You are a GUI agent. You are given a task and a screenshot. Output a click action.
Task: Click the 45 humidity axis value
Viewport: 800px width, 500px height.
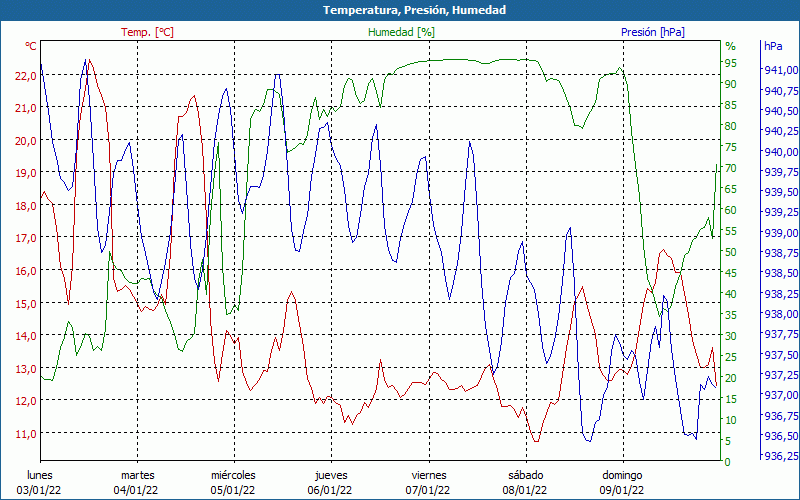(x=731, y=273)
